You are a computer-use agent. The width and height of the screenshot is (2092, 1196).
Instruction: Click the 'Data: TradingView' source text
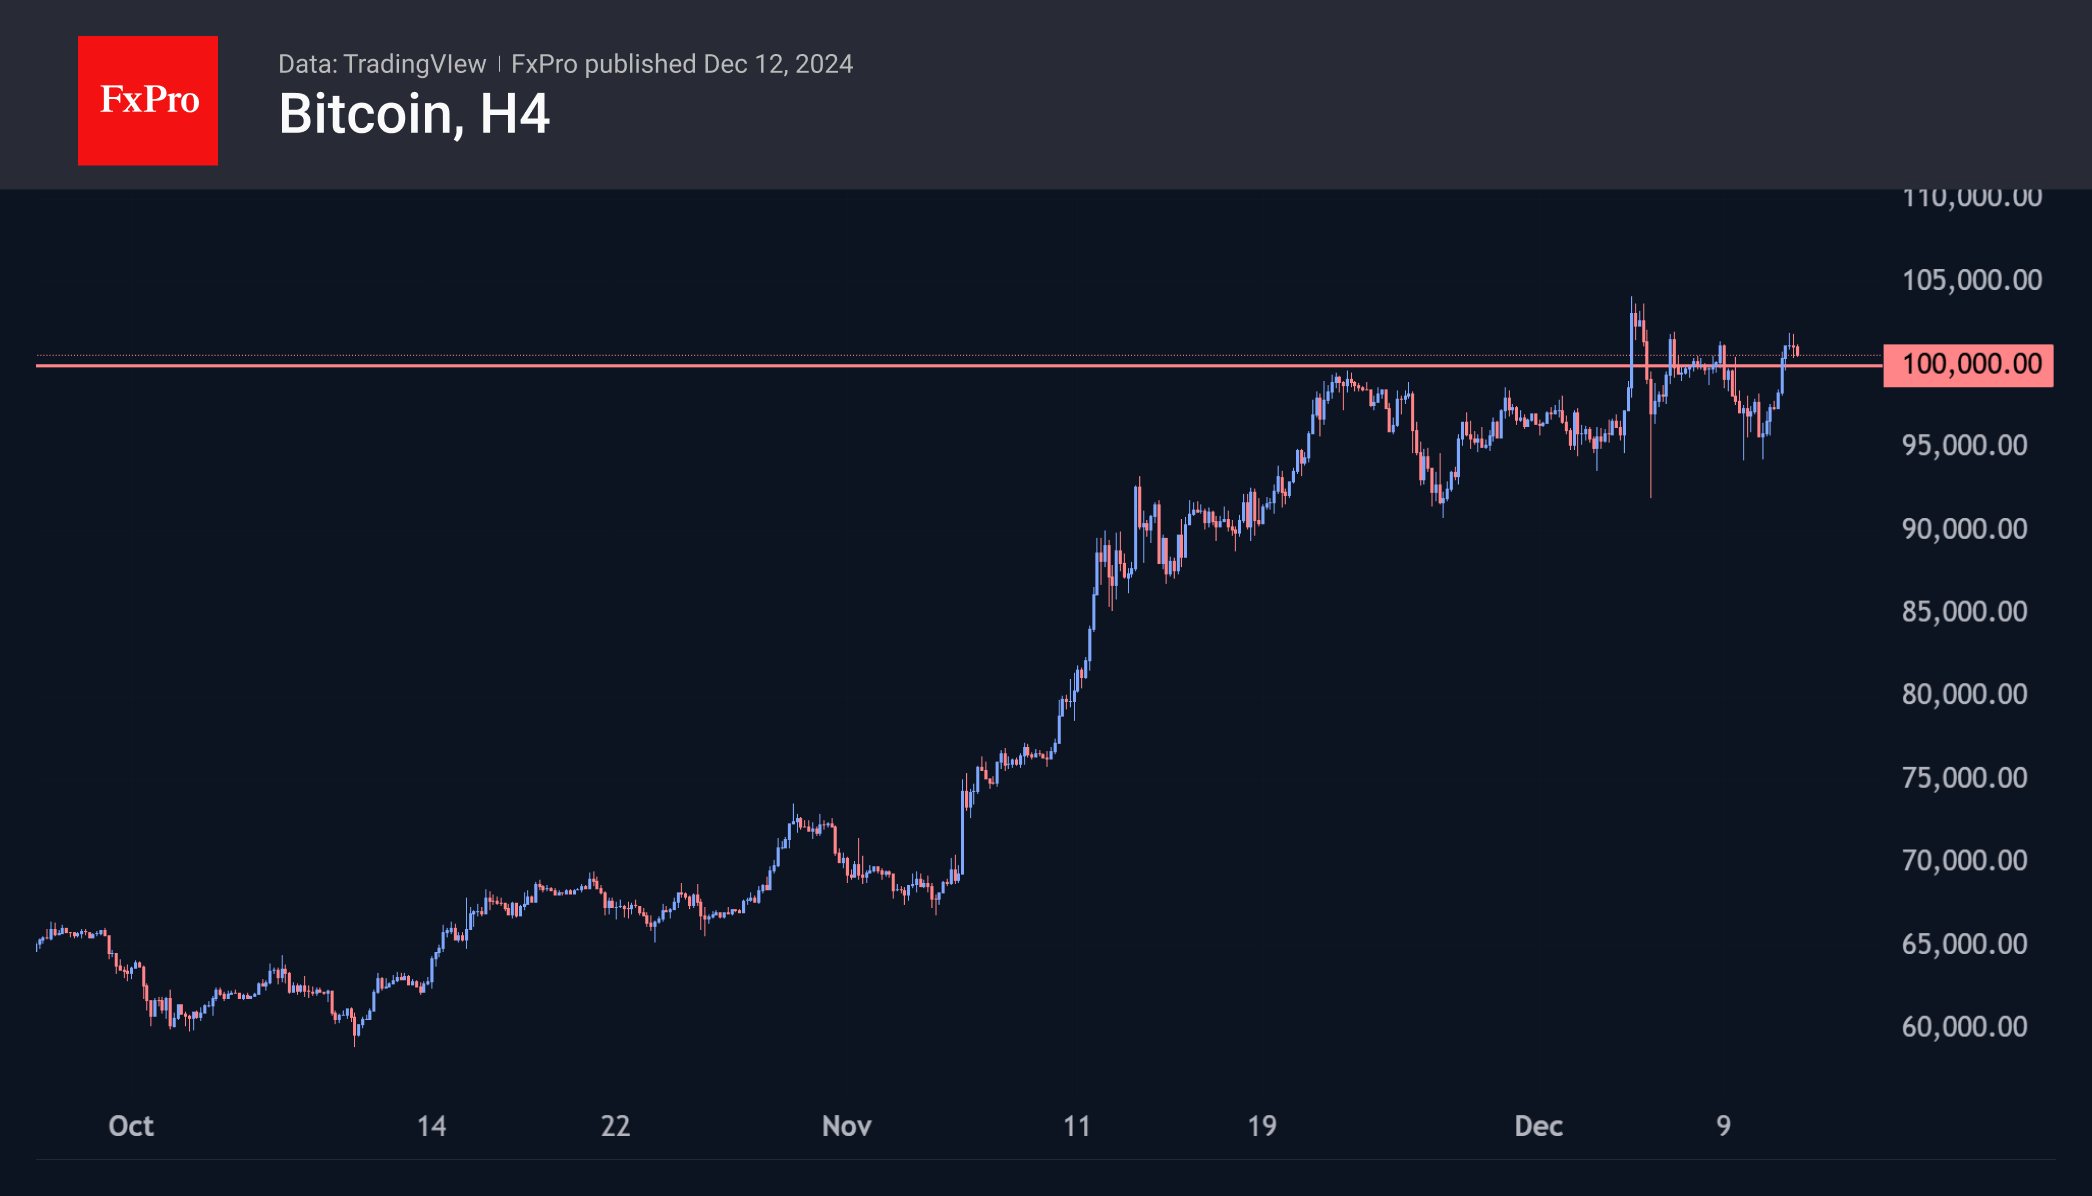click(x=382, y=64)
